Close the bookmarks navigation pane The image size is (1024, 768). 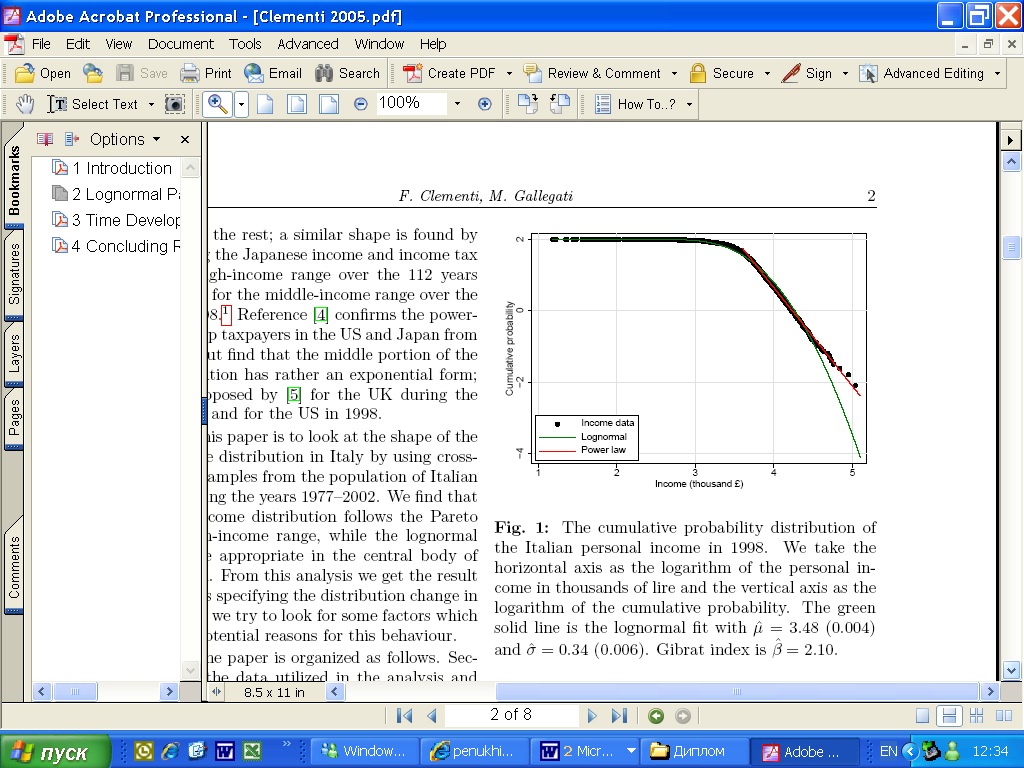(185, 139)
